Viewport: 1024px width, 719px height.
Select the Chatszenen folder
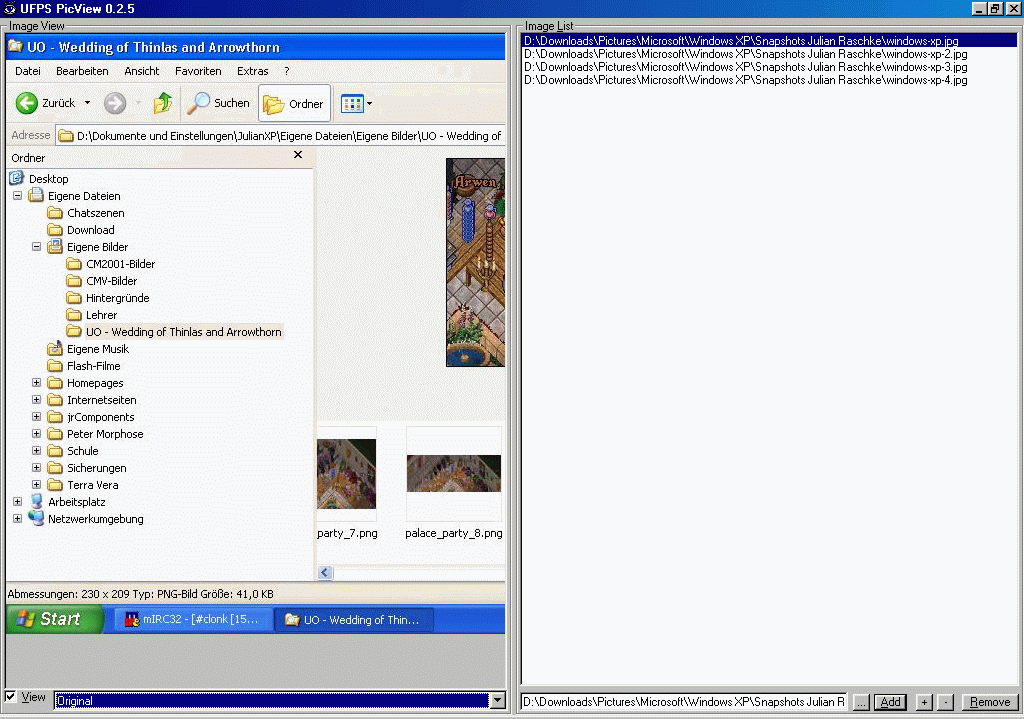pyautogui.click(x=95, y=213)
